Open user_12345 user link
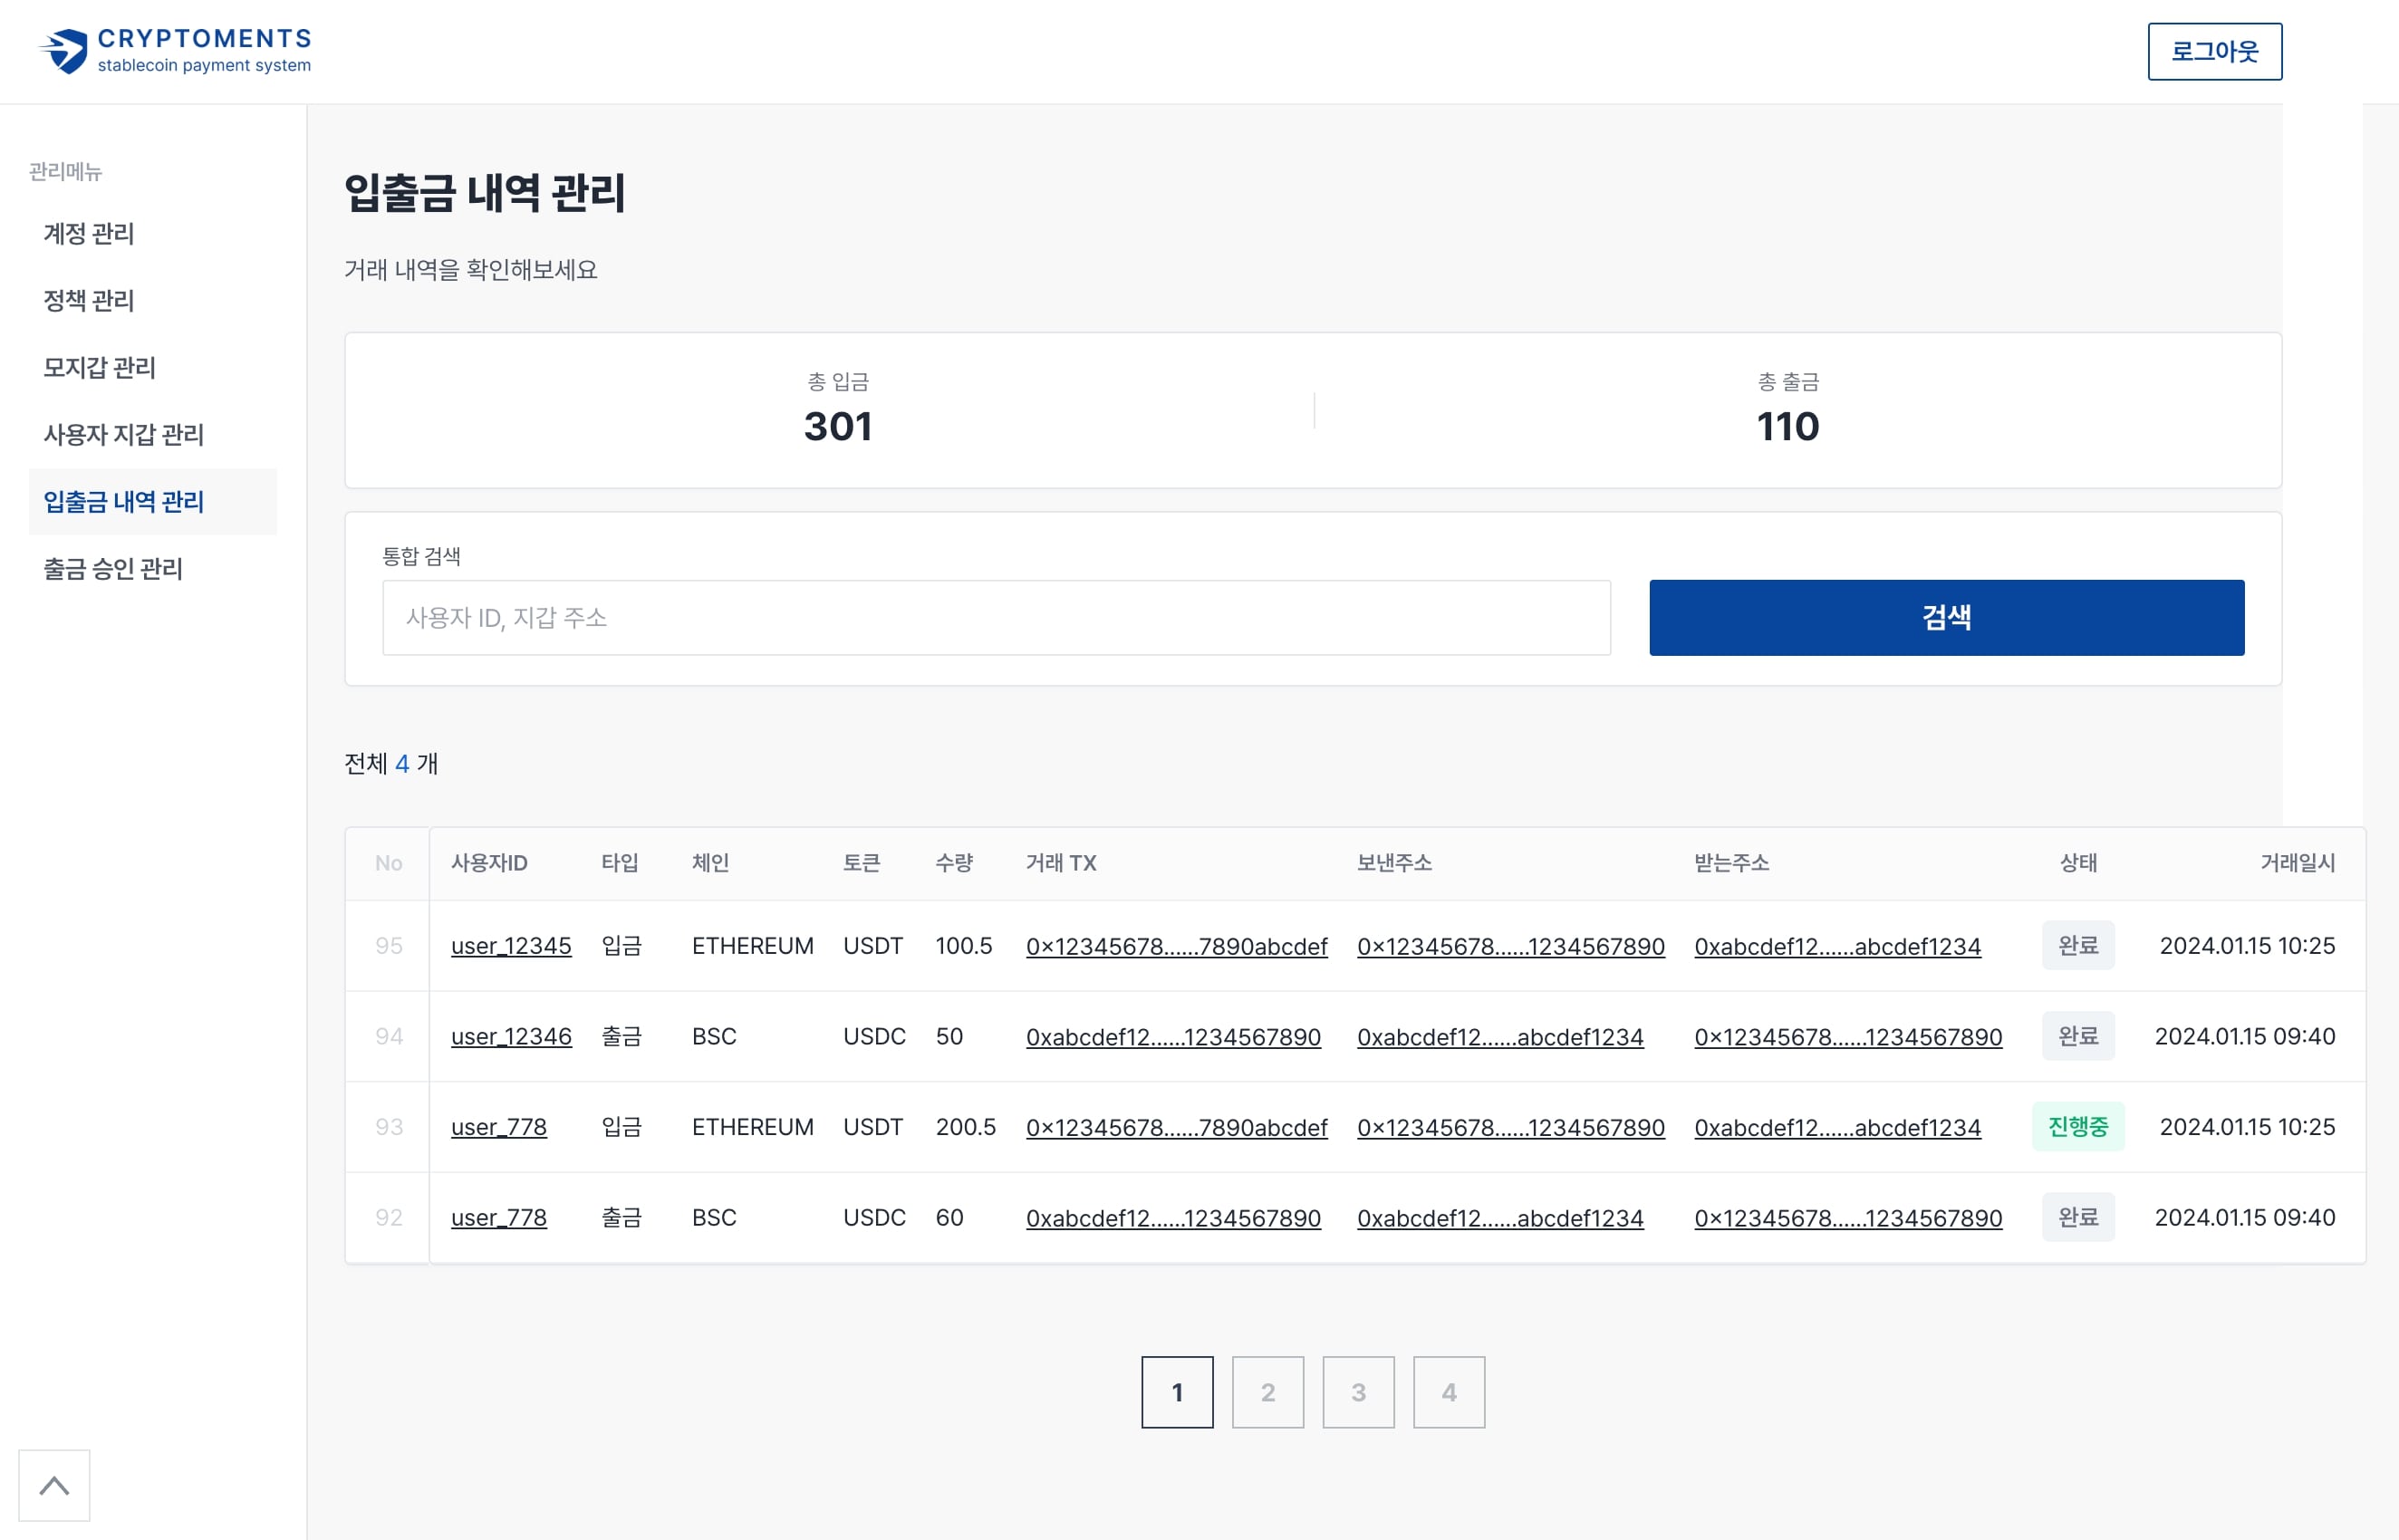The width and height of the screenshot is (2399, 1540). point(511,946)
